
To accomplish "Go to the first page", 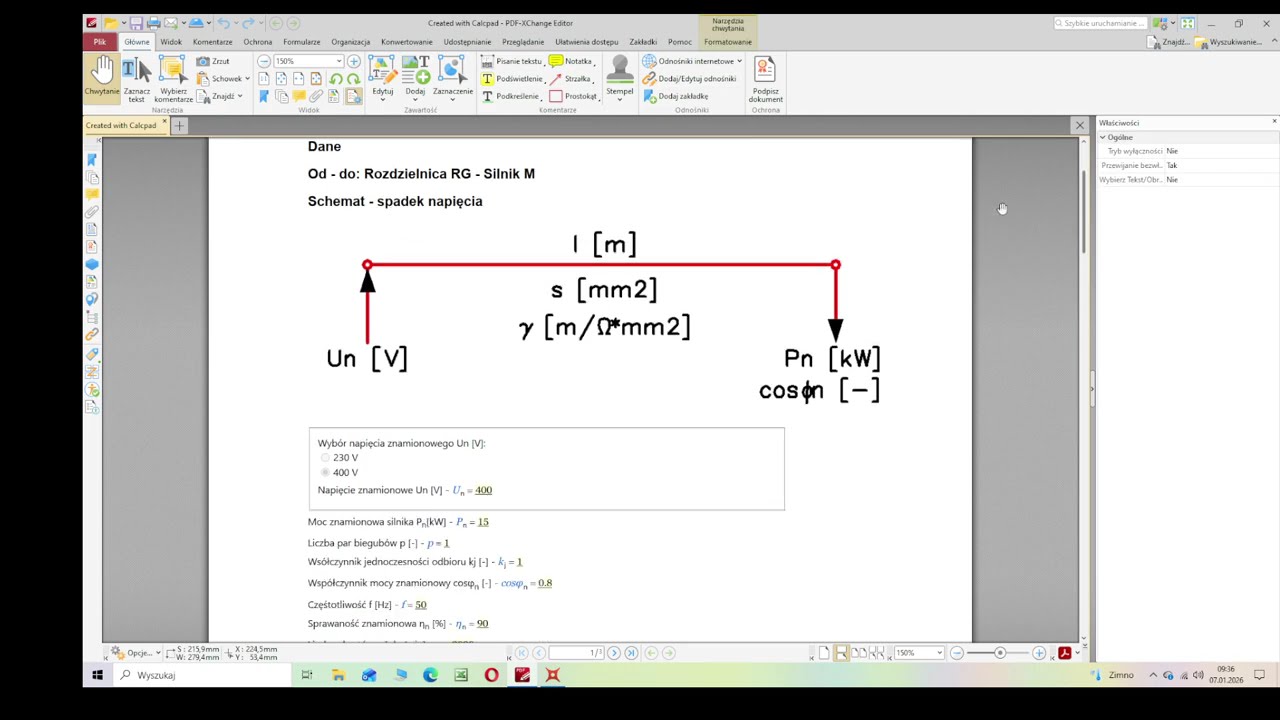I will (x=521, y=653).
